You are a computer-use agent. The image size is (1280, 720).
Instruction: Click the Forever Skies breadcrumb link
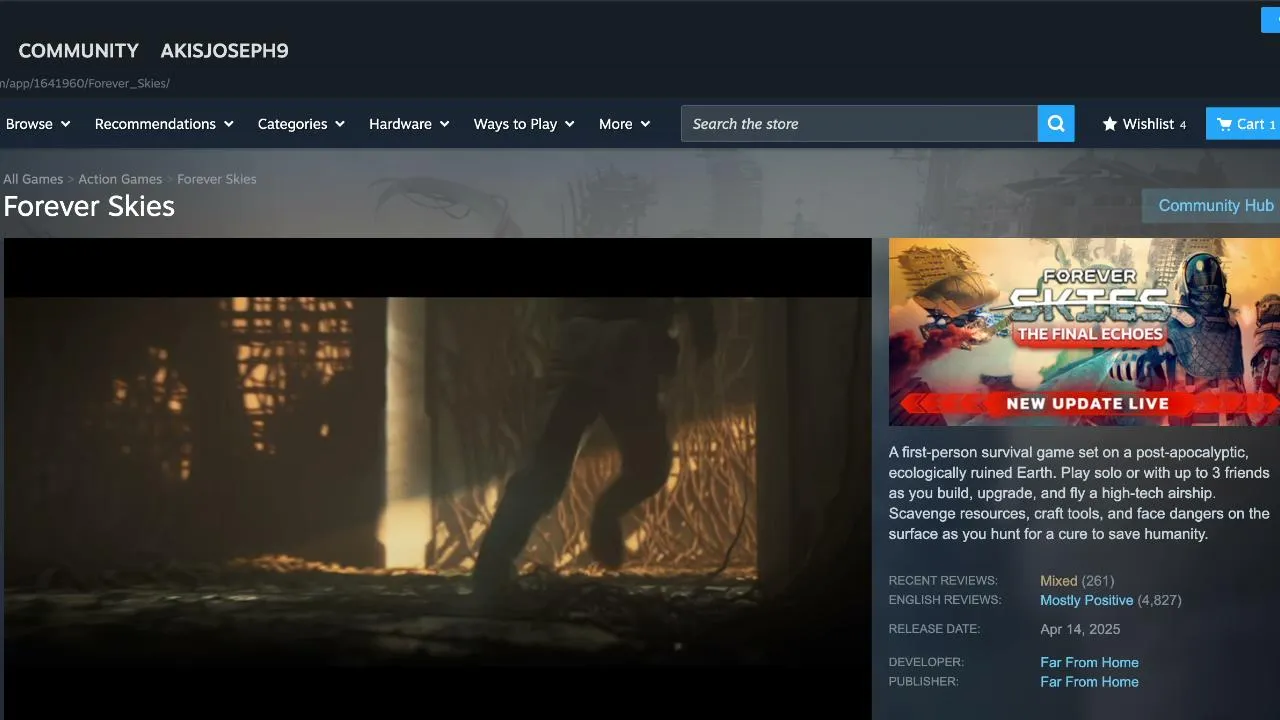pyautogui.click(x=217, y=179)
